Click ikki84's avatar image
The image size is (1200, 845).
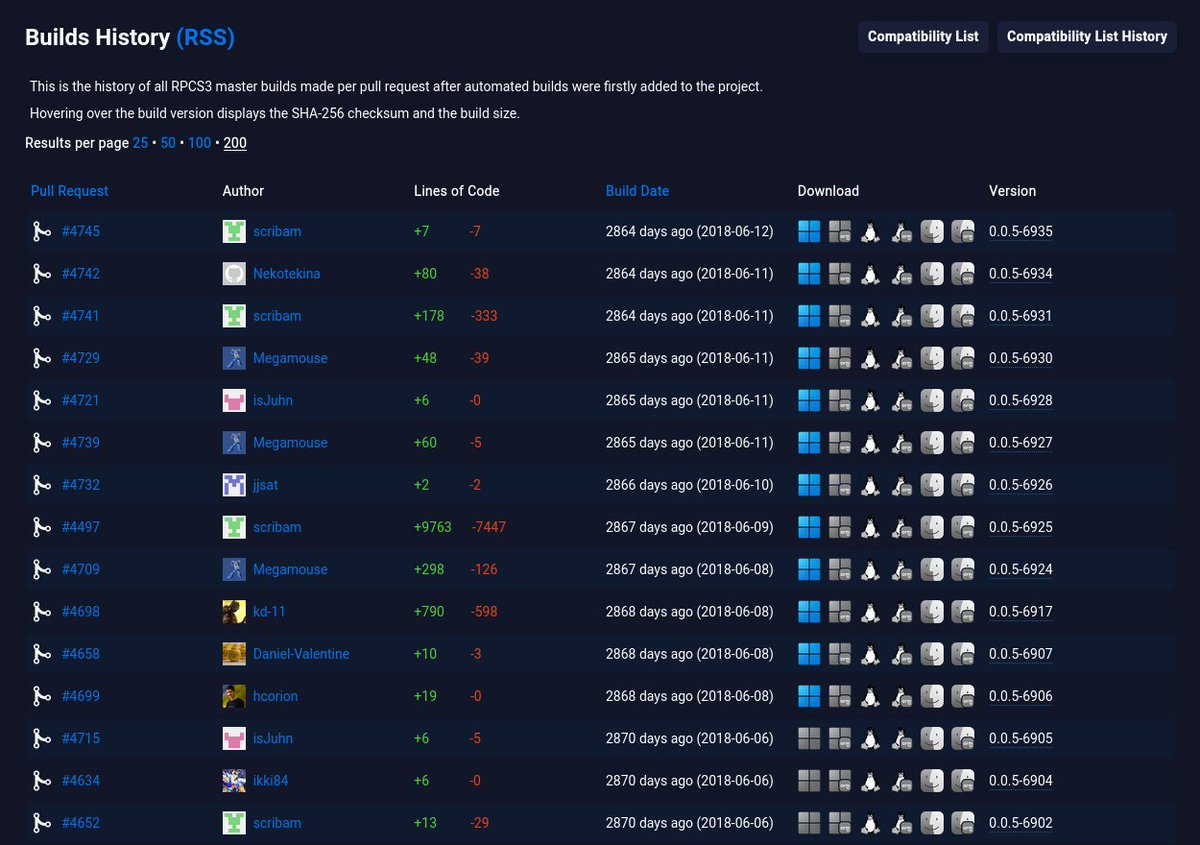click(x=234, y=780)
